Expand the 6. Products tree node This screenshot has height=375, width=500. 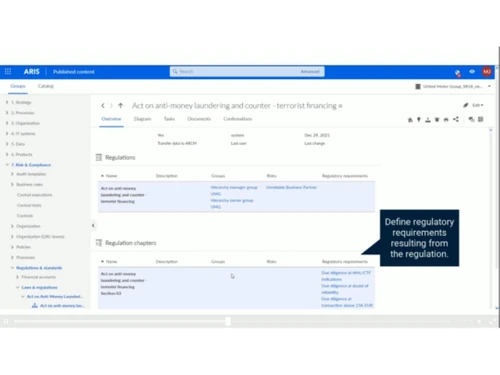click(7, 154)
